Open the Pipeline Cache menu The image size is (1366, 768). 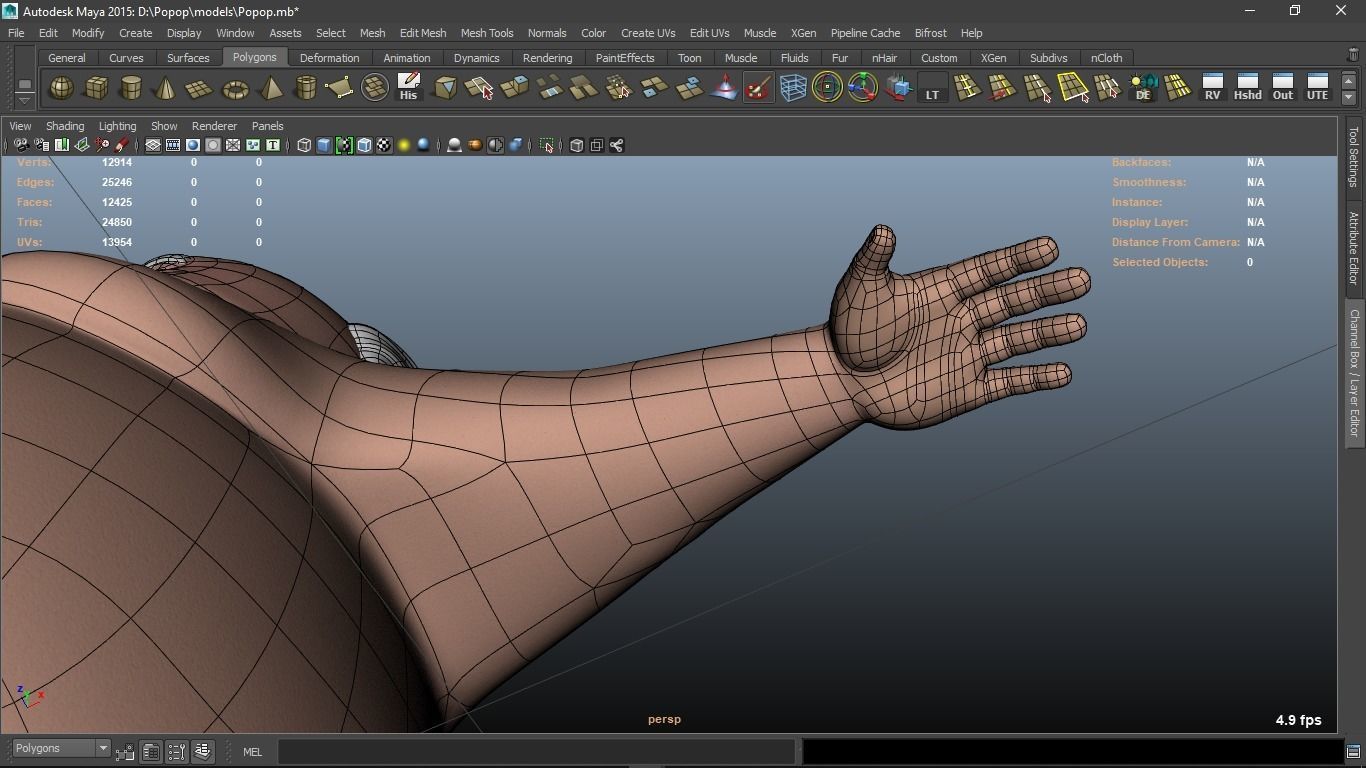point(865,33)
